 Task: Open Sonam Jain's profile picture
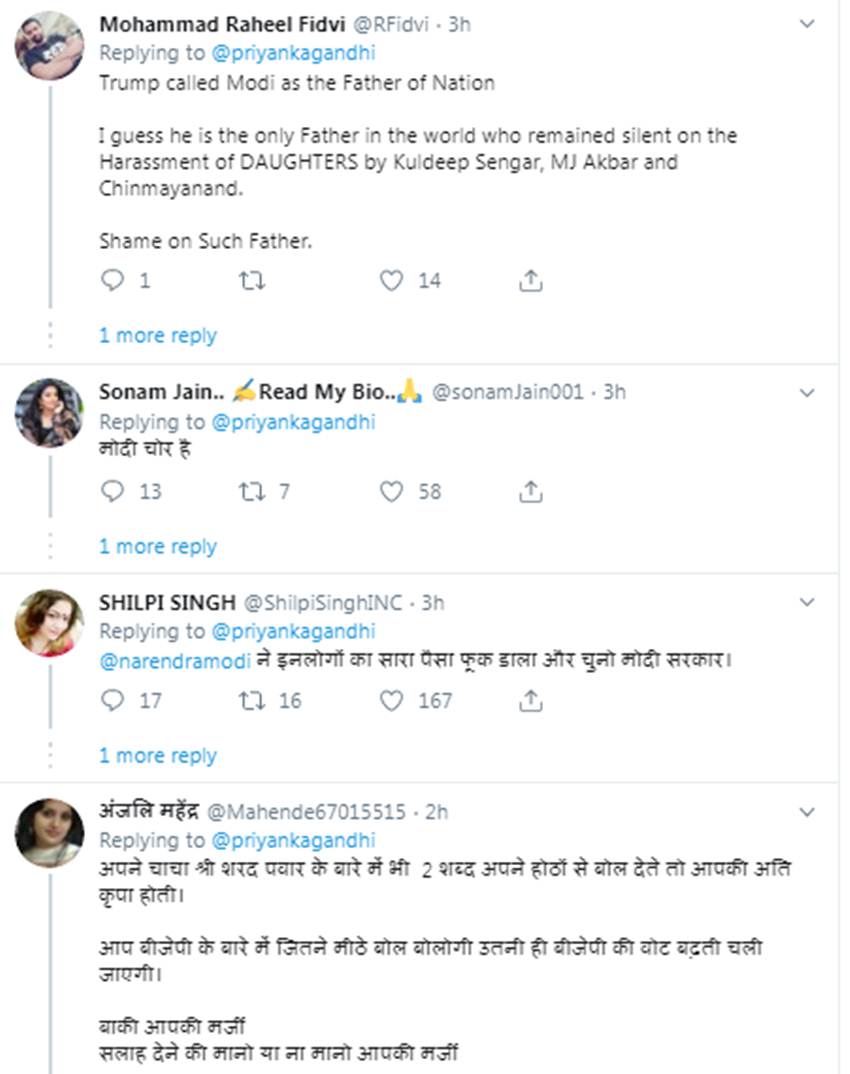[x=49, y=412]
